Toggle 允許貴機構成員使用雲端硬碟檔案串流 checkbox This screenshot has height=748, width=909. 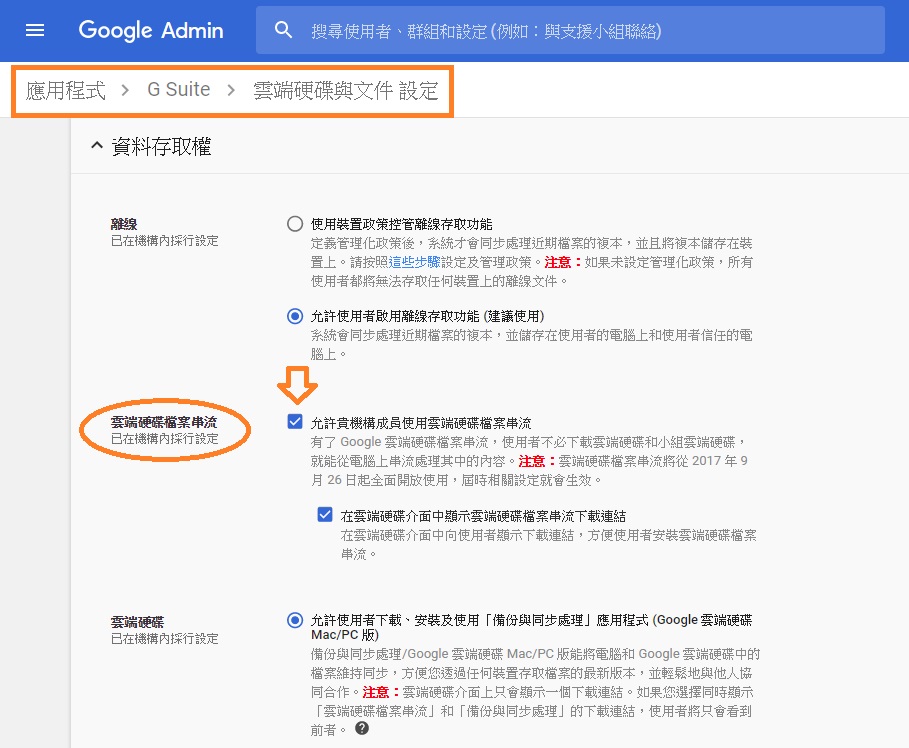[x=295, y=422]
